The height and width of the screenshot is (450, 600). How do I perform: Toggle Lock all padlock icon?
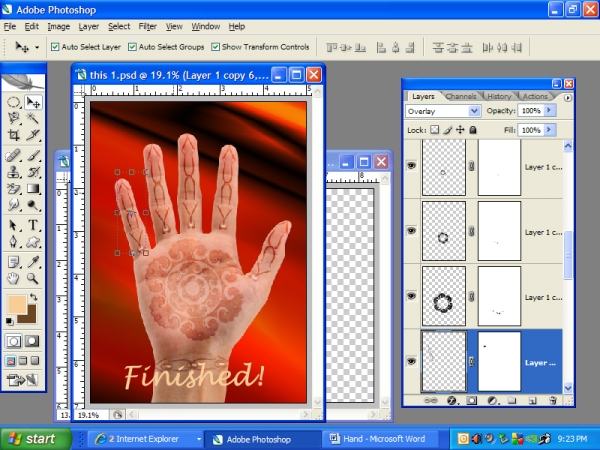point(473,130)
